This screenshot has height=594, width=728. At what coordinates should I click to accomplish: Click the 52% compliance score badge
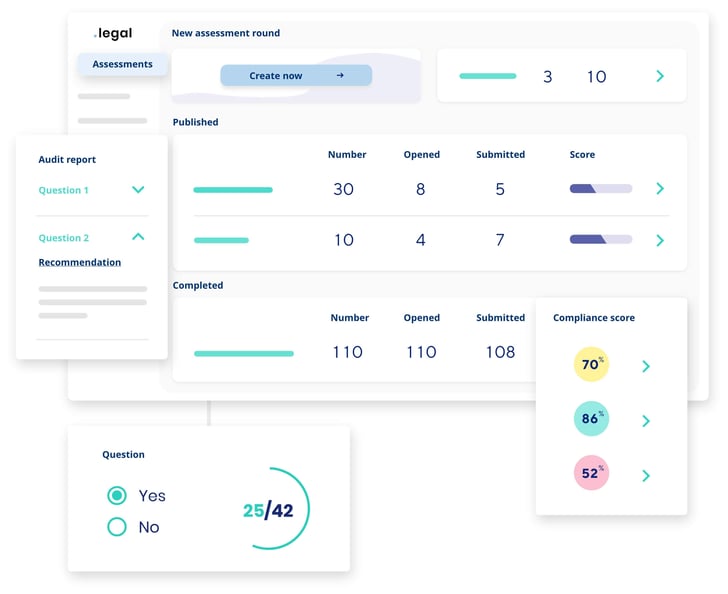(591, 473)
